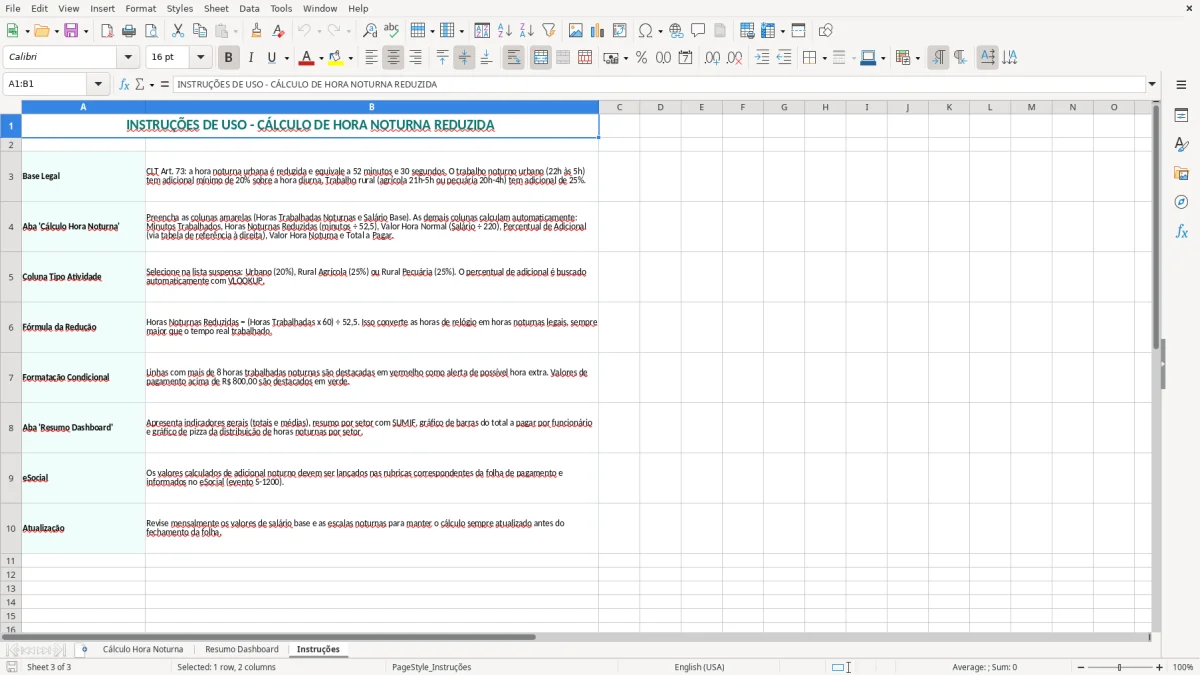Toggle Italic formatting
Screen dimensions: 1200x675
point(251,58)
